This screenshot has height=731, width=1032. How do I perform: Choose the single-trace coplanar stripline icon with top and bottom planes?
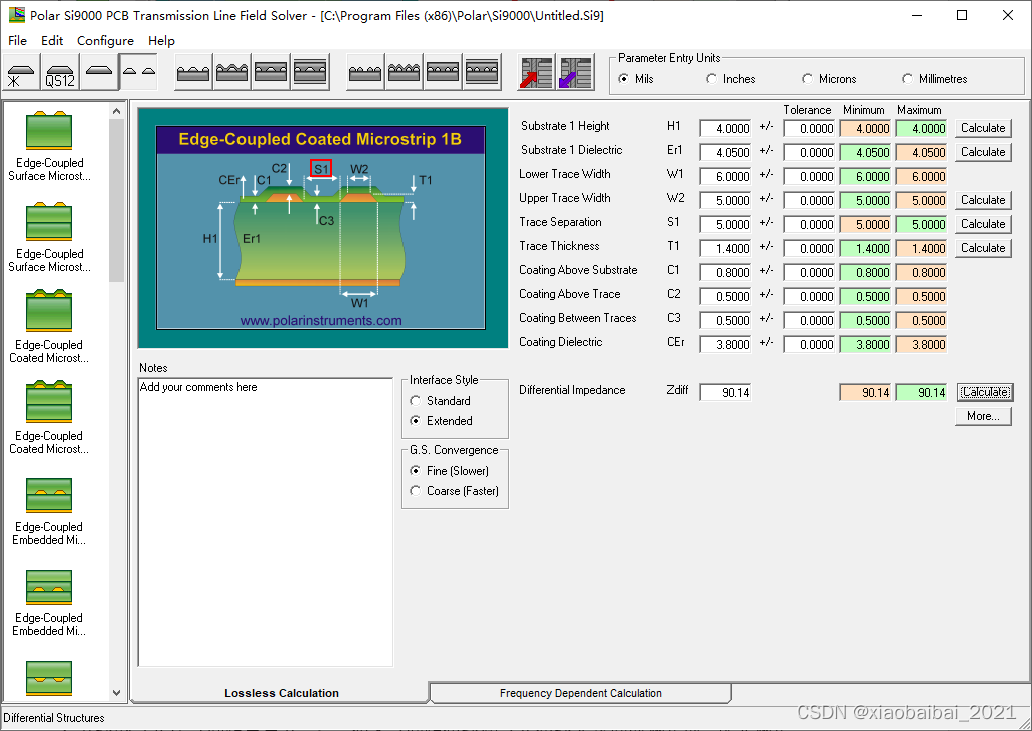tap(310, 72)
